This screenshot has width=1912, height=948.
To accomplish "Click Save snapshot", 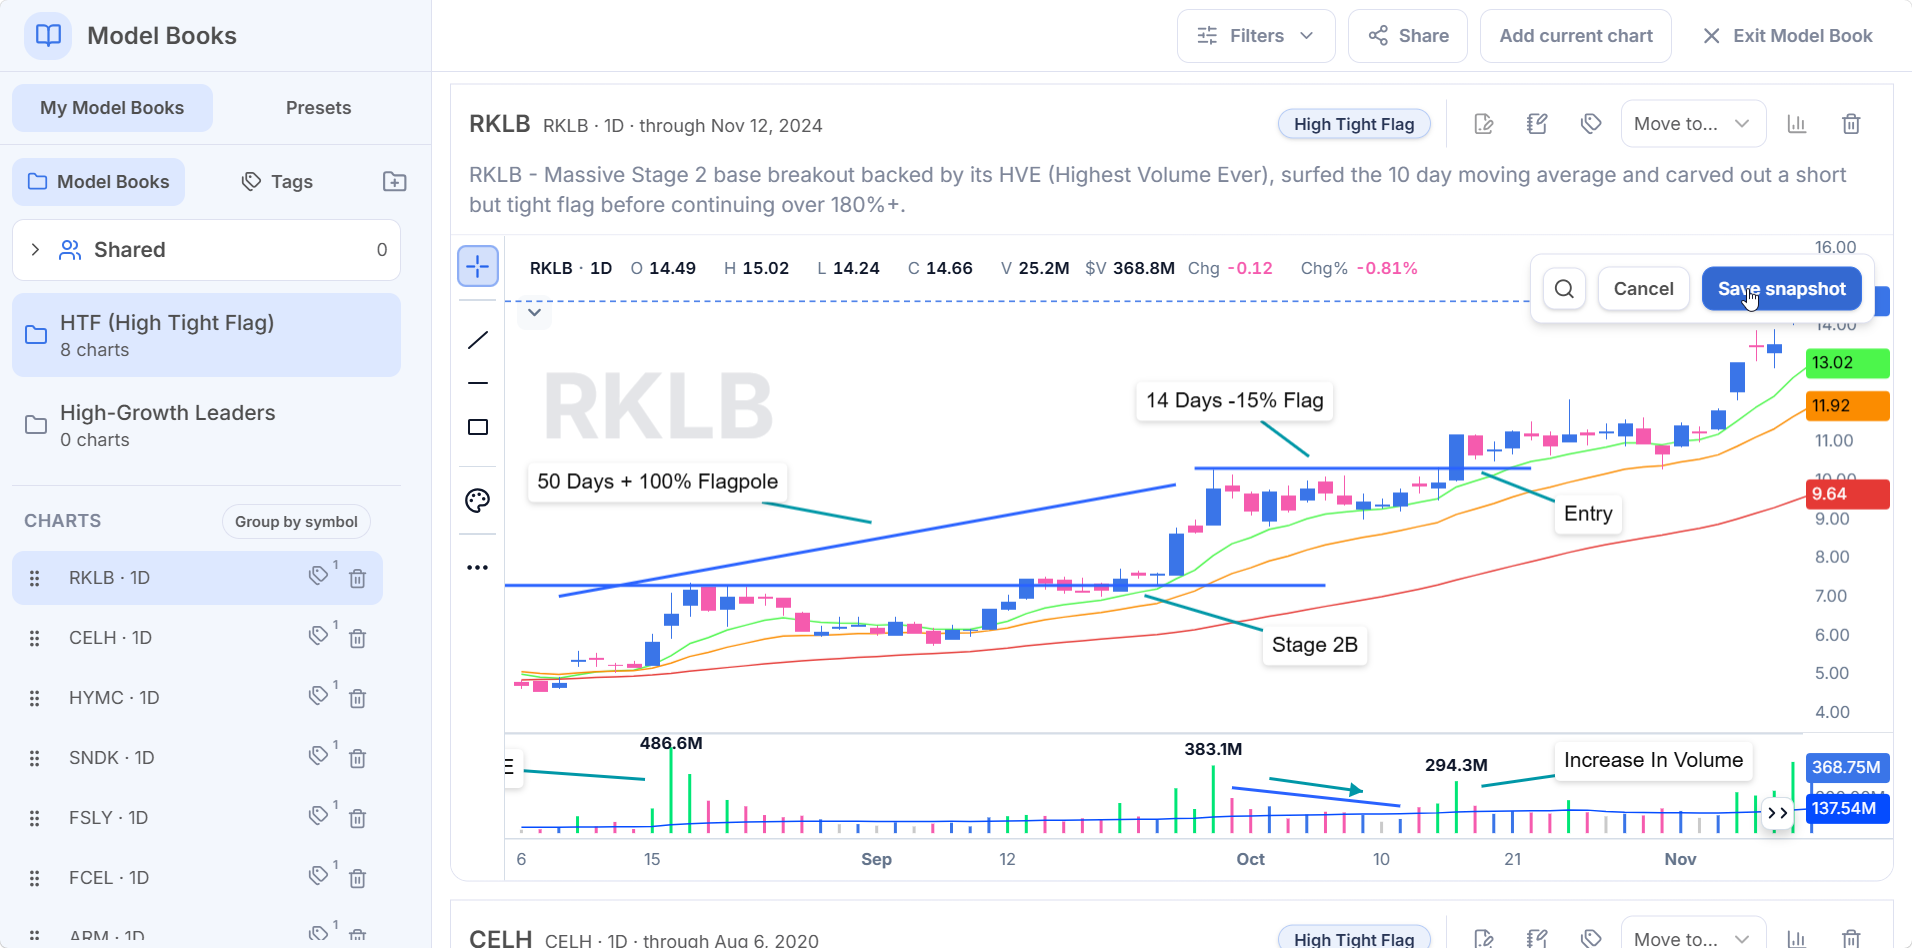I will pyautogui.click(x=1782, y=289).
